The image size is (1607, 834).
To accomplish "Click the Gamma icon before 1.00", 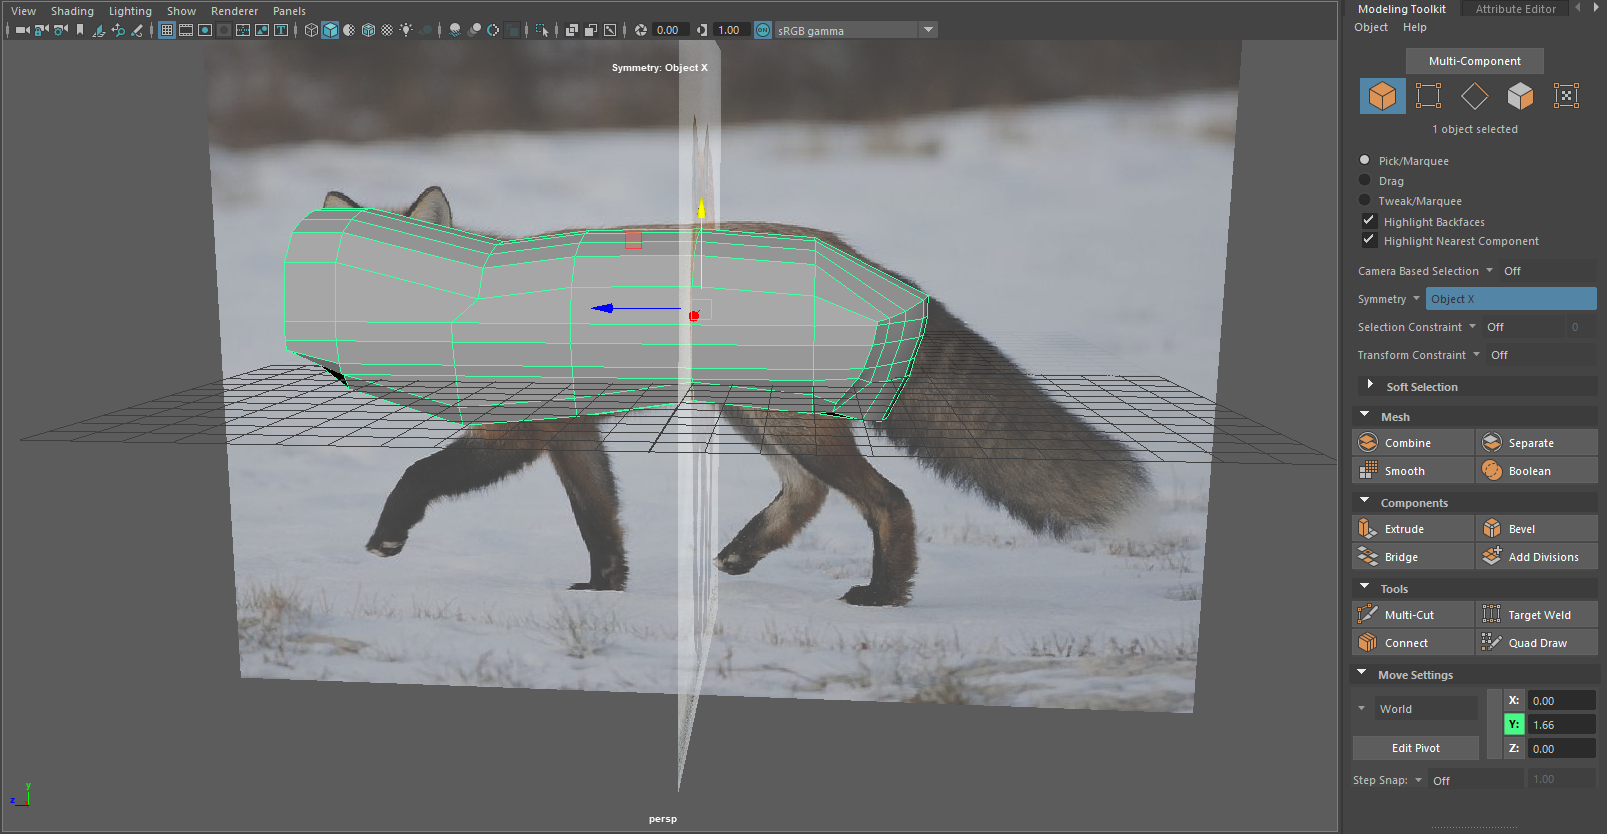I will tap(702, 30).
